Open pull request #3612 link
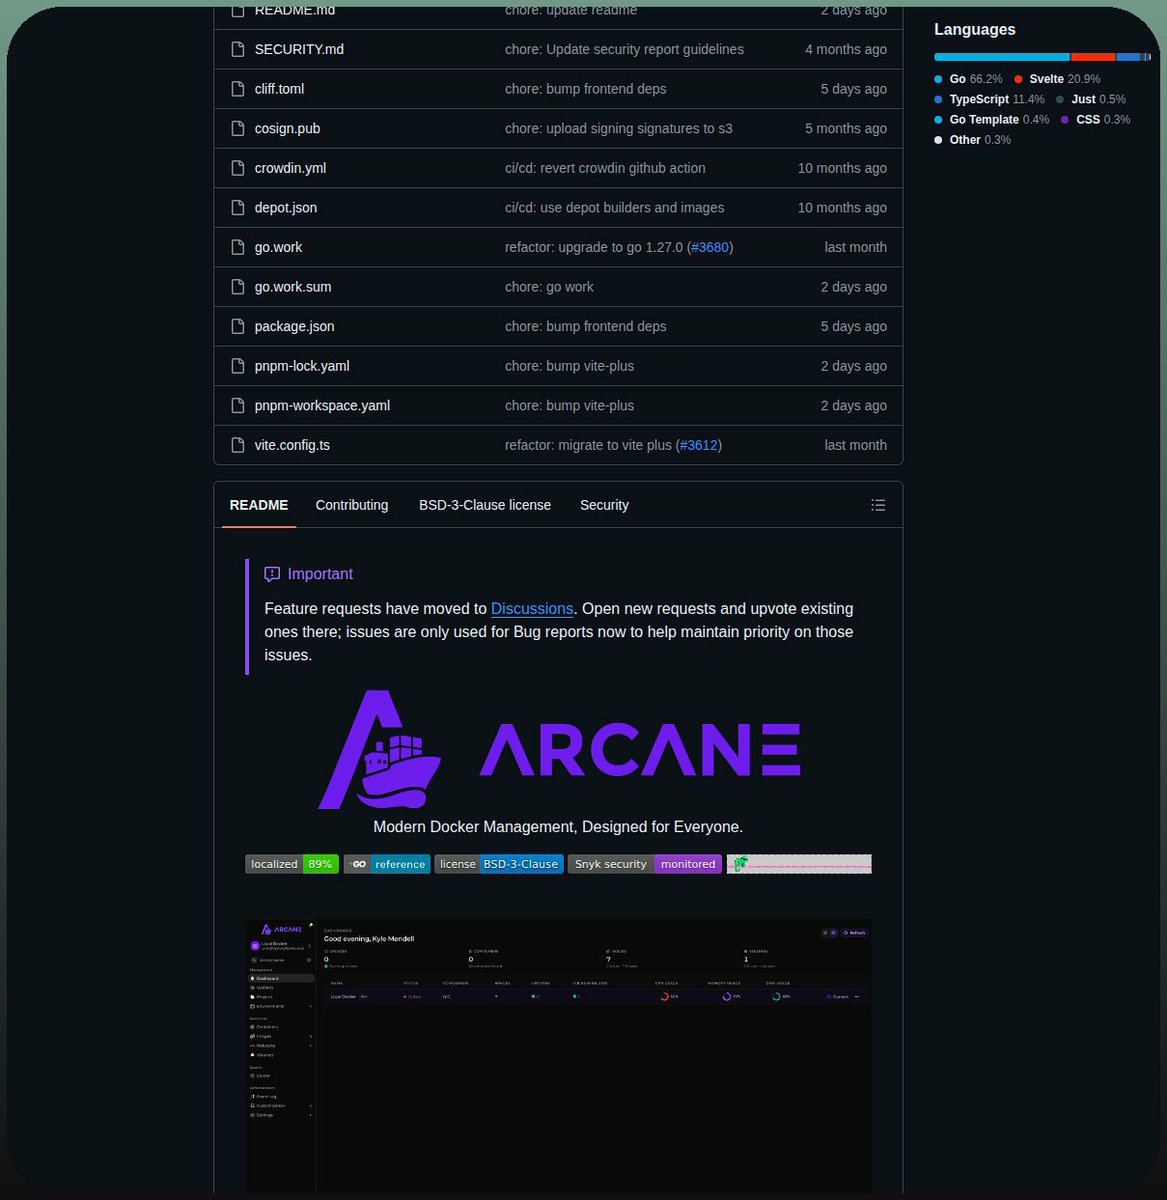Image resolution: width=1167 pixels, height=1200 pixels. 699,445
